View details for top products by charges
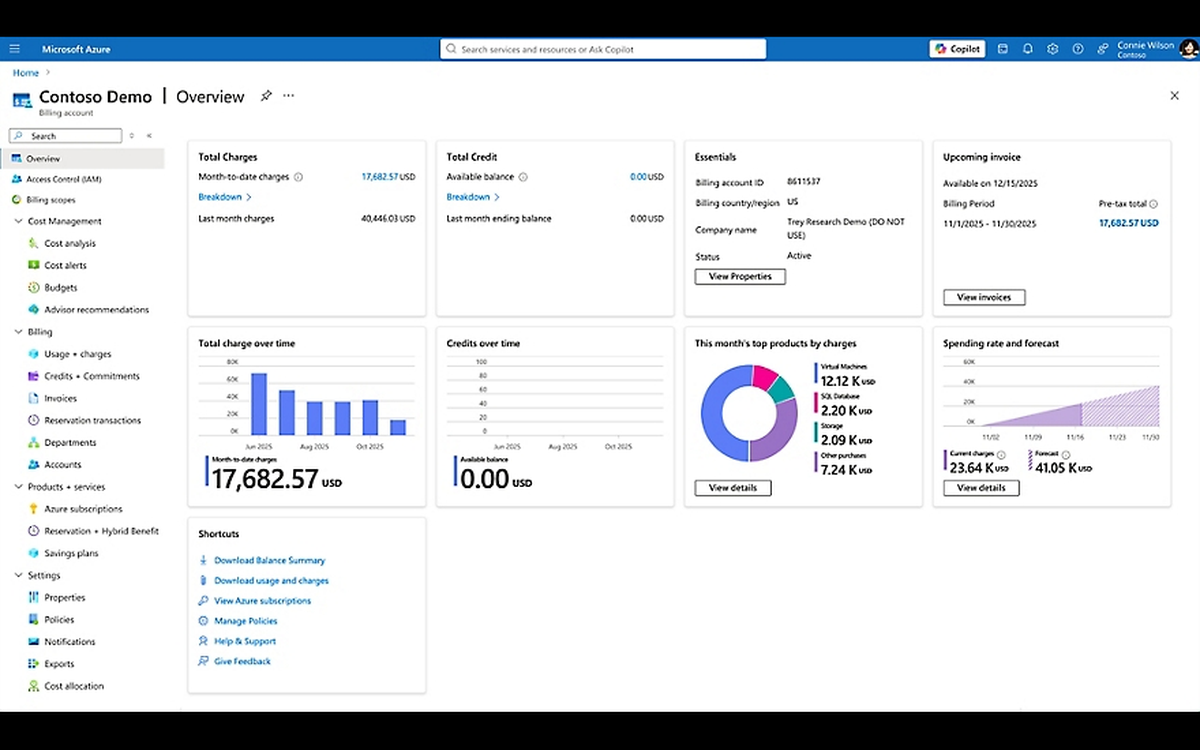Viewport: 1200px width, 750px height. [733, 488]
